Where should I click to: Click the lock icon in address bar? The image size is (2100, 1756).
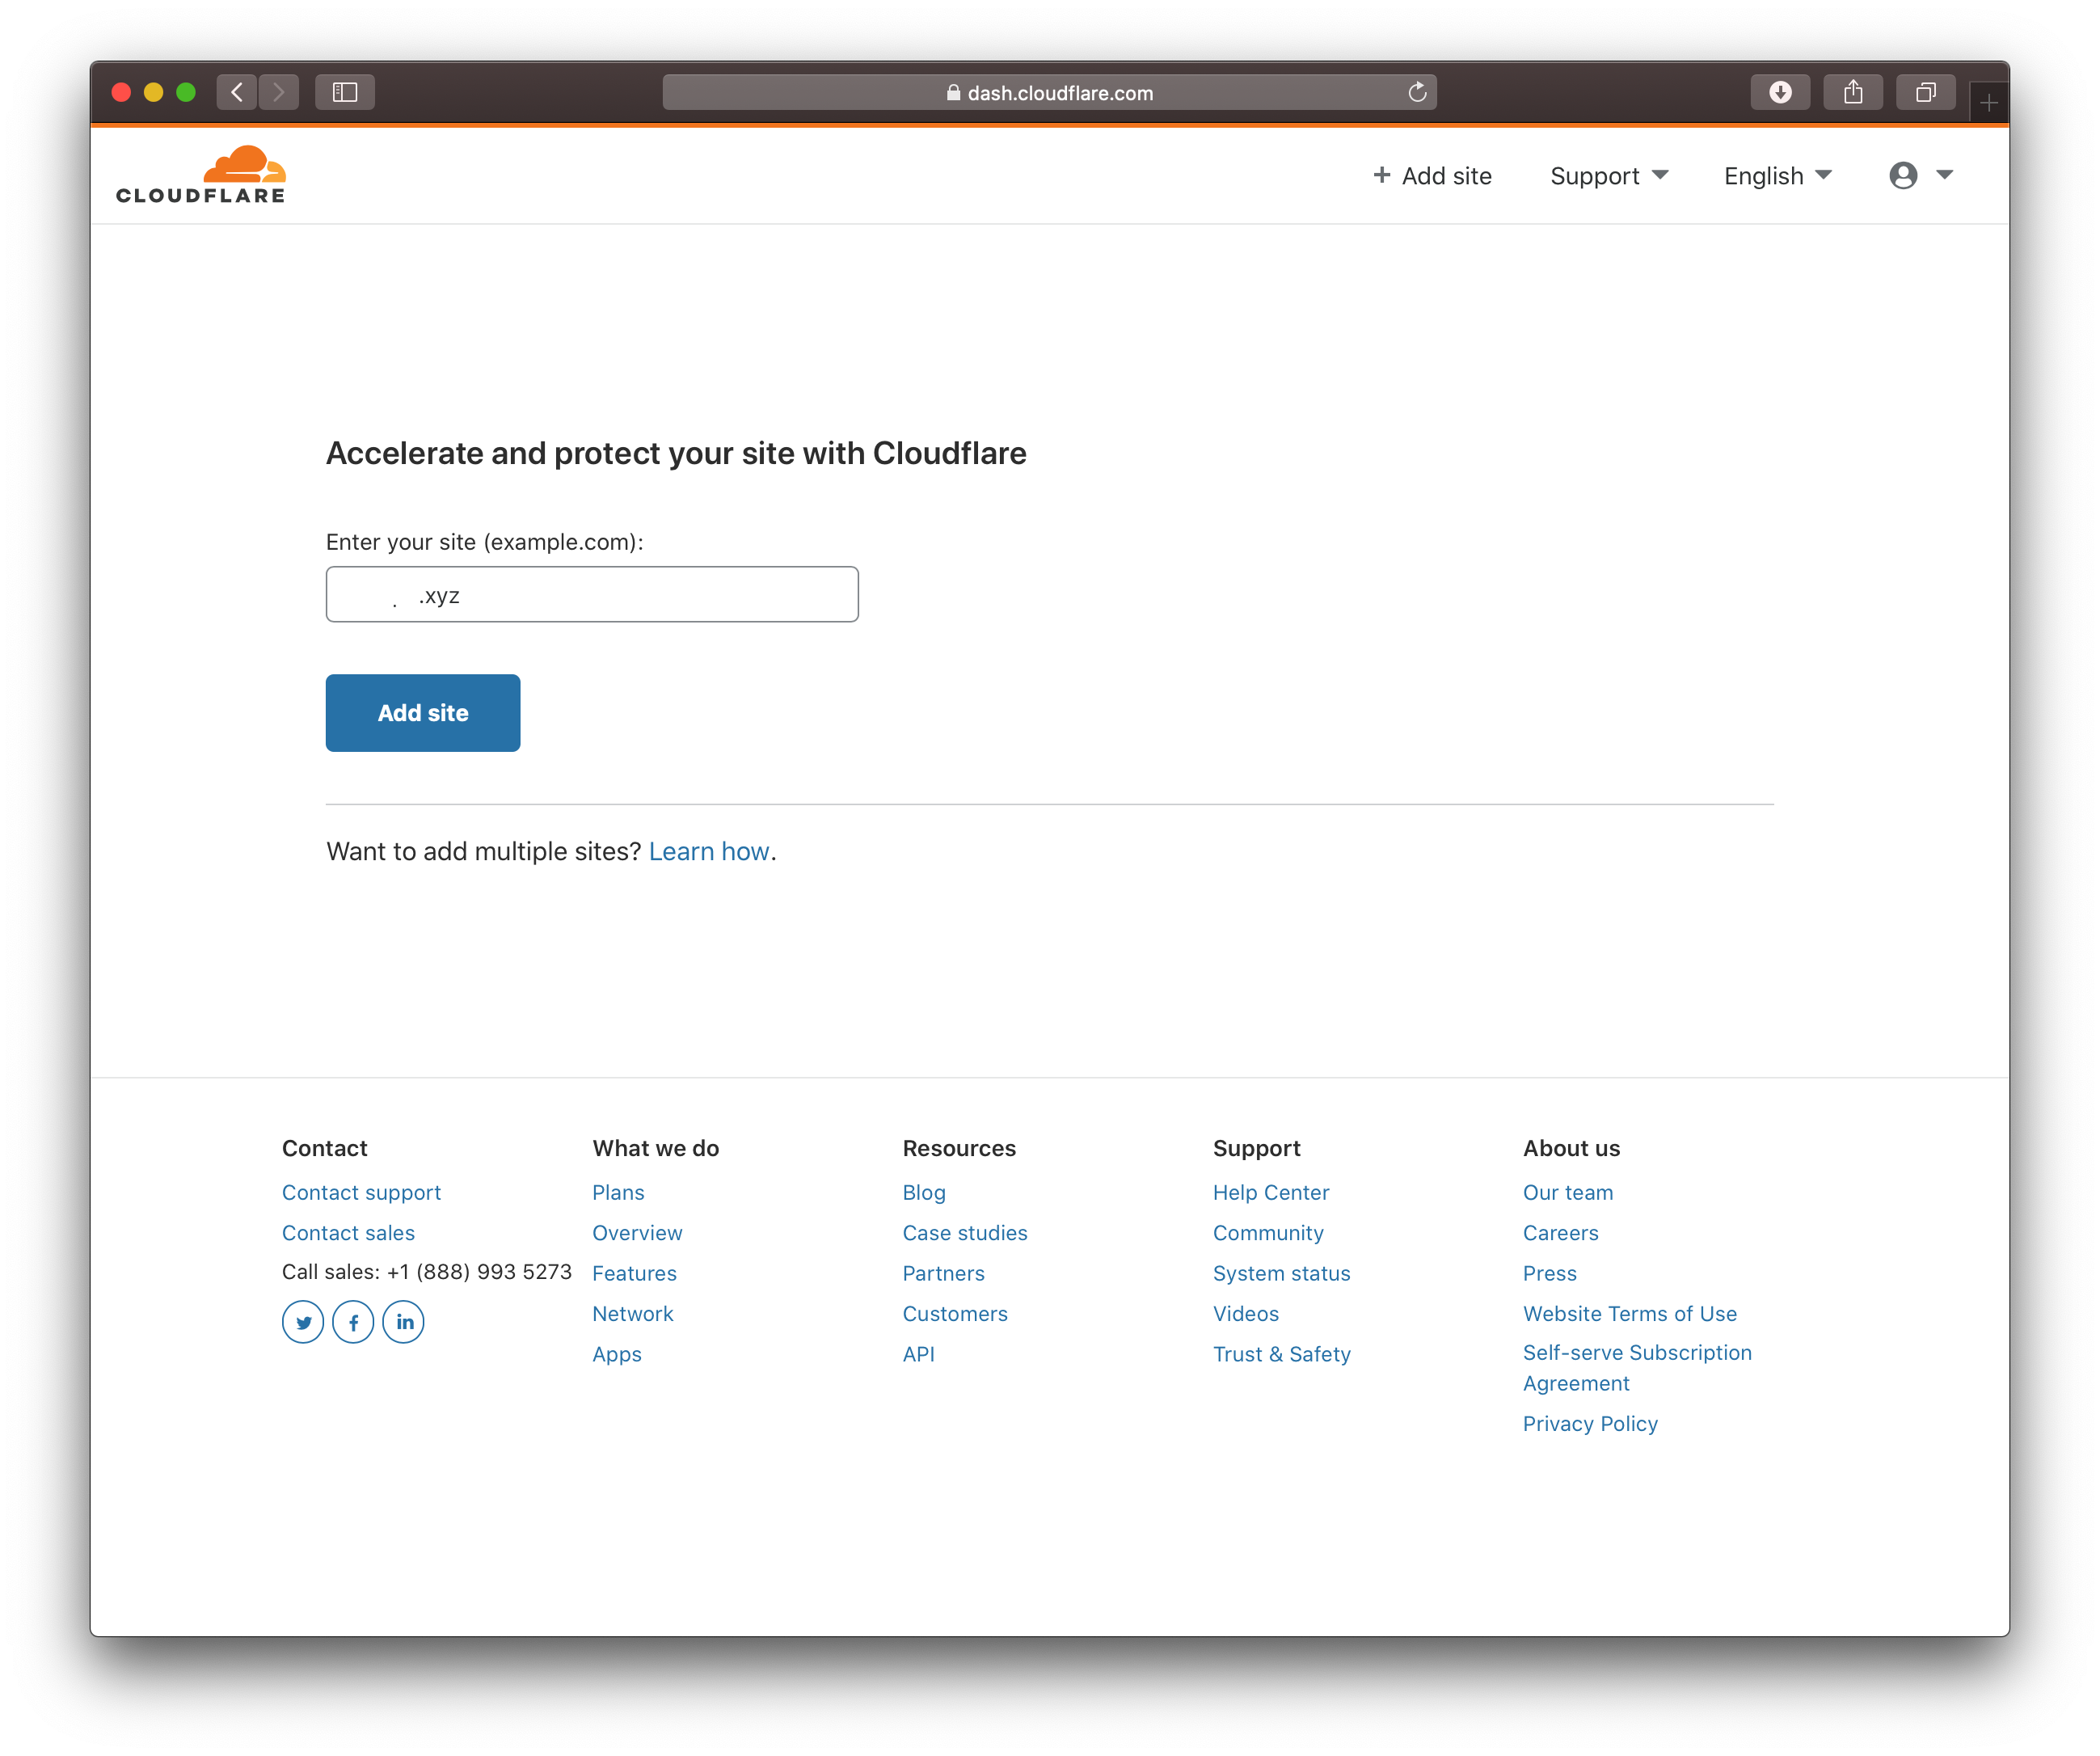(x=953, y=92)
